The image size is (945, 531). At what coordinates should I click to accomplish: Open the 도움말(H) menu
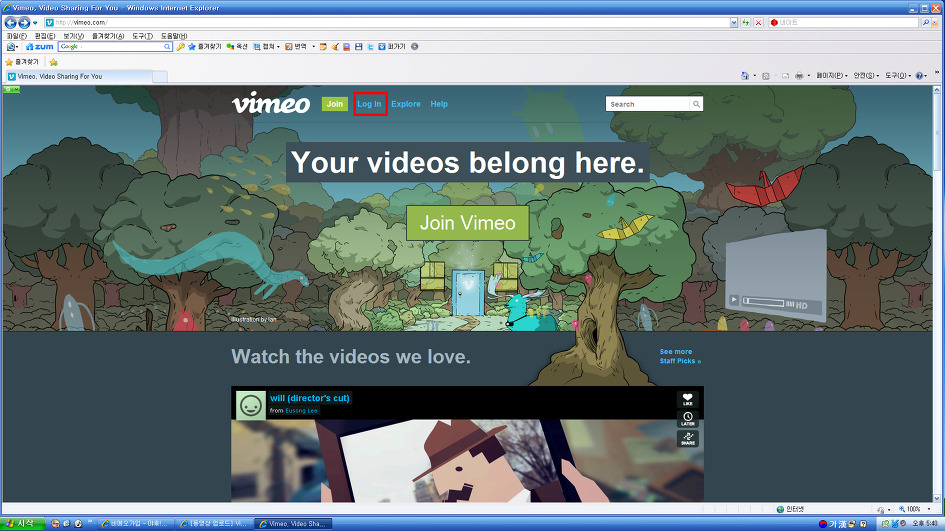[x=174, y=36]
